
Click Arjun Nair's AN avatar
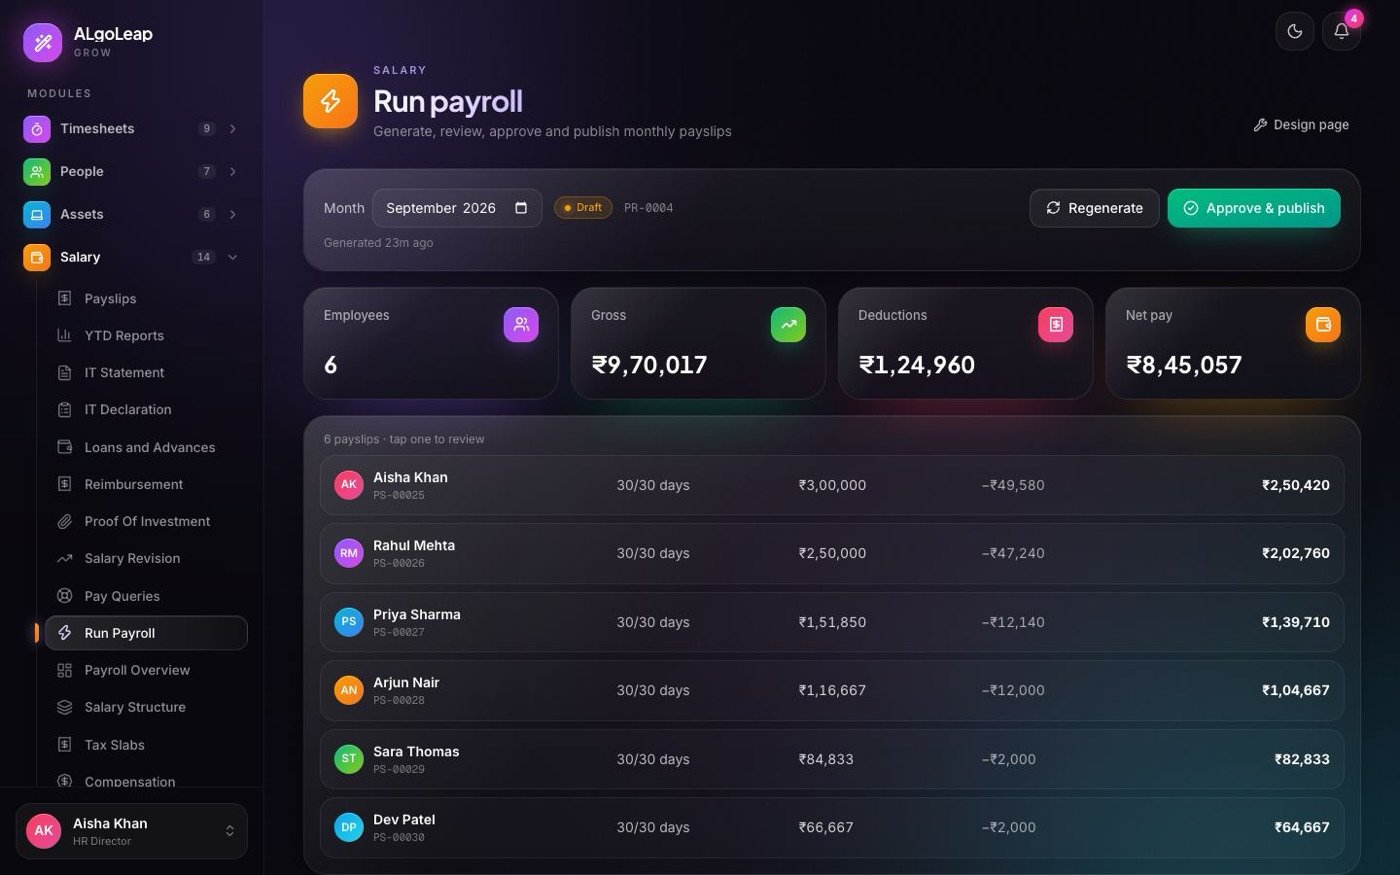[x=349, y=690]
